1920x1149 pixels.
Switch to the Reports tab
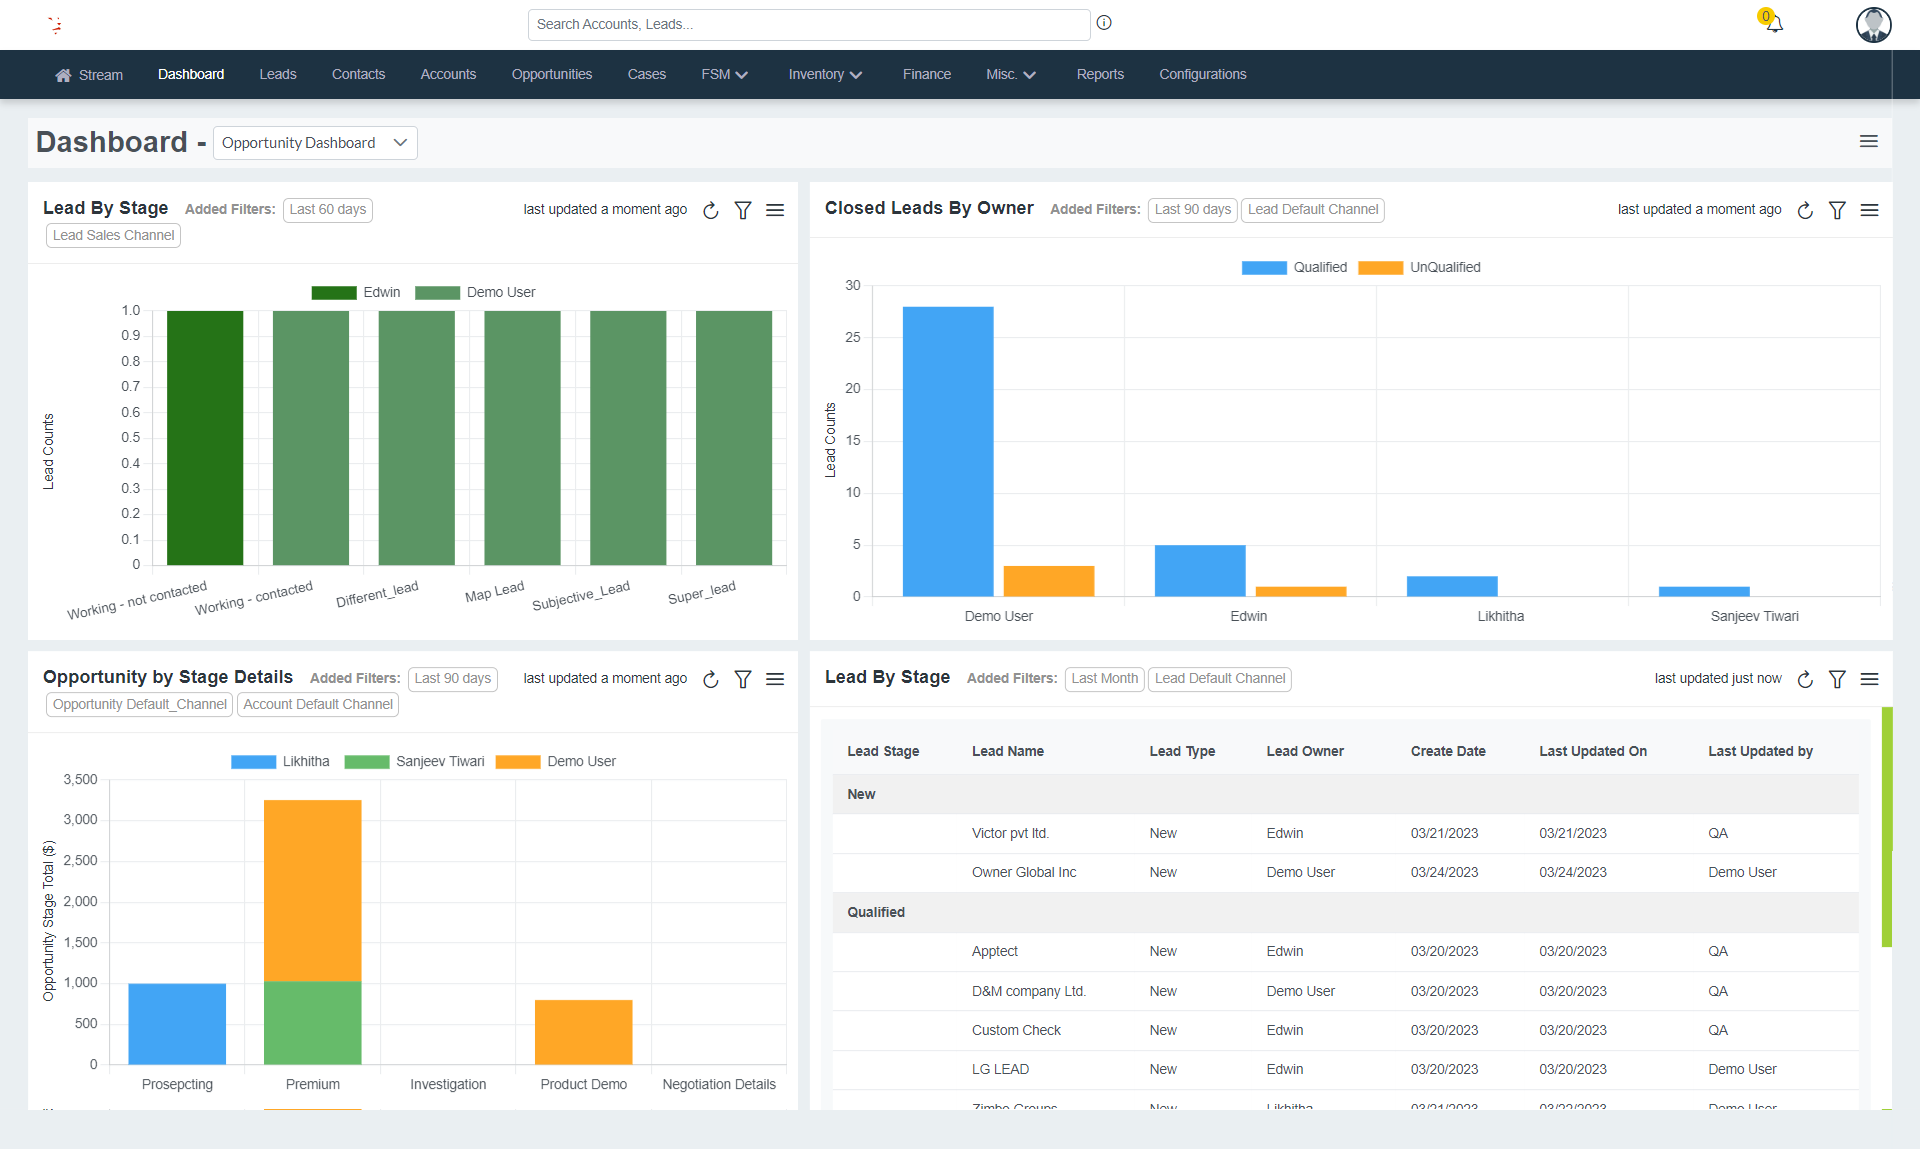pyautogui.click(x=1100, y=74)
